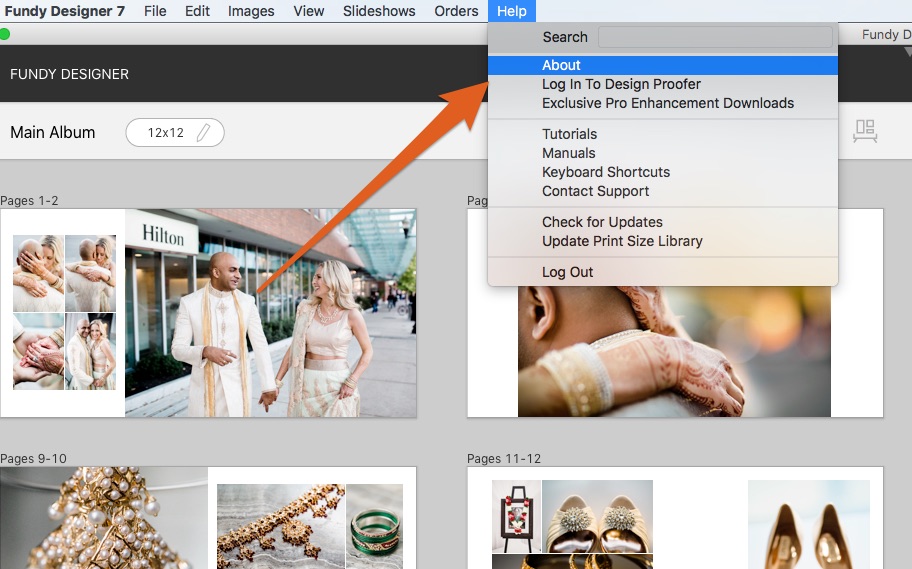Open Tutorials from Help menu
Image resolution: width=912 pixels, height=569 pixels.
click(663, 134)
